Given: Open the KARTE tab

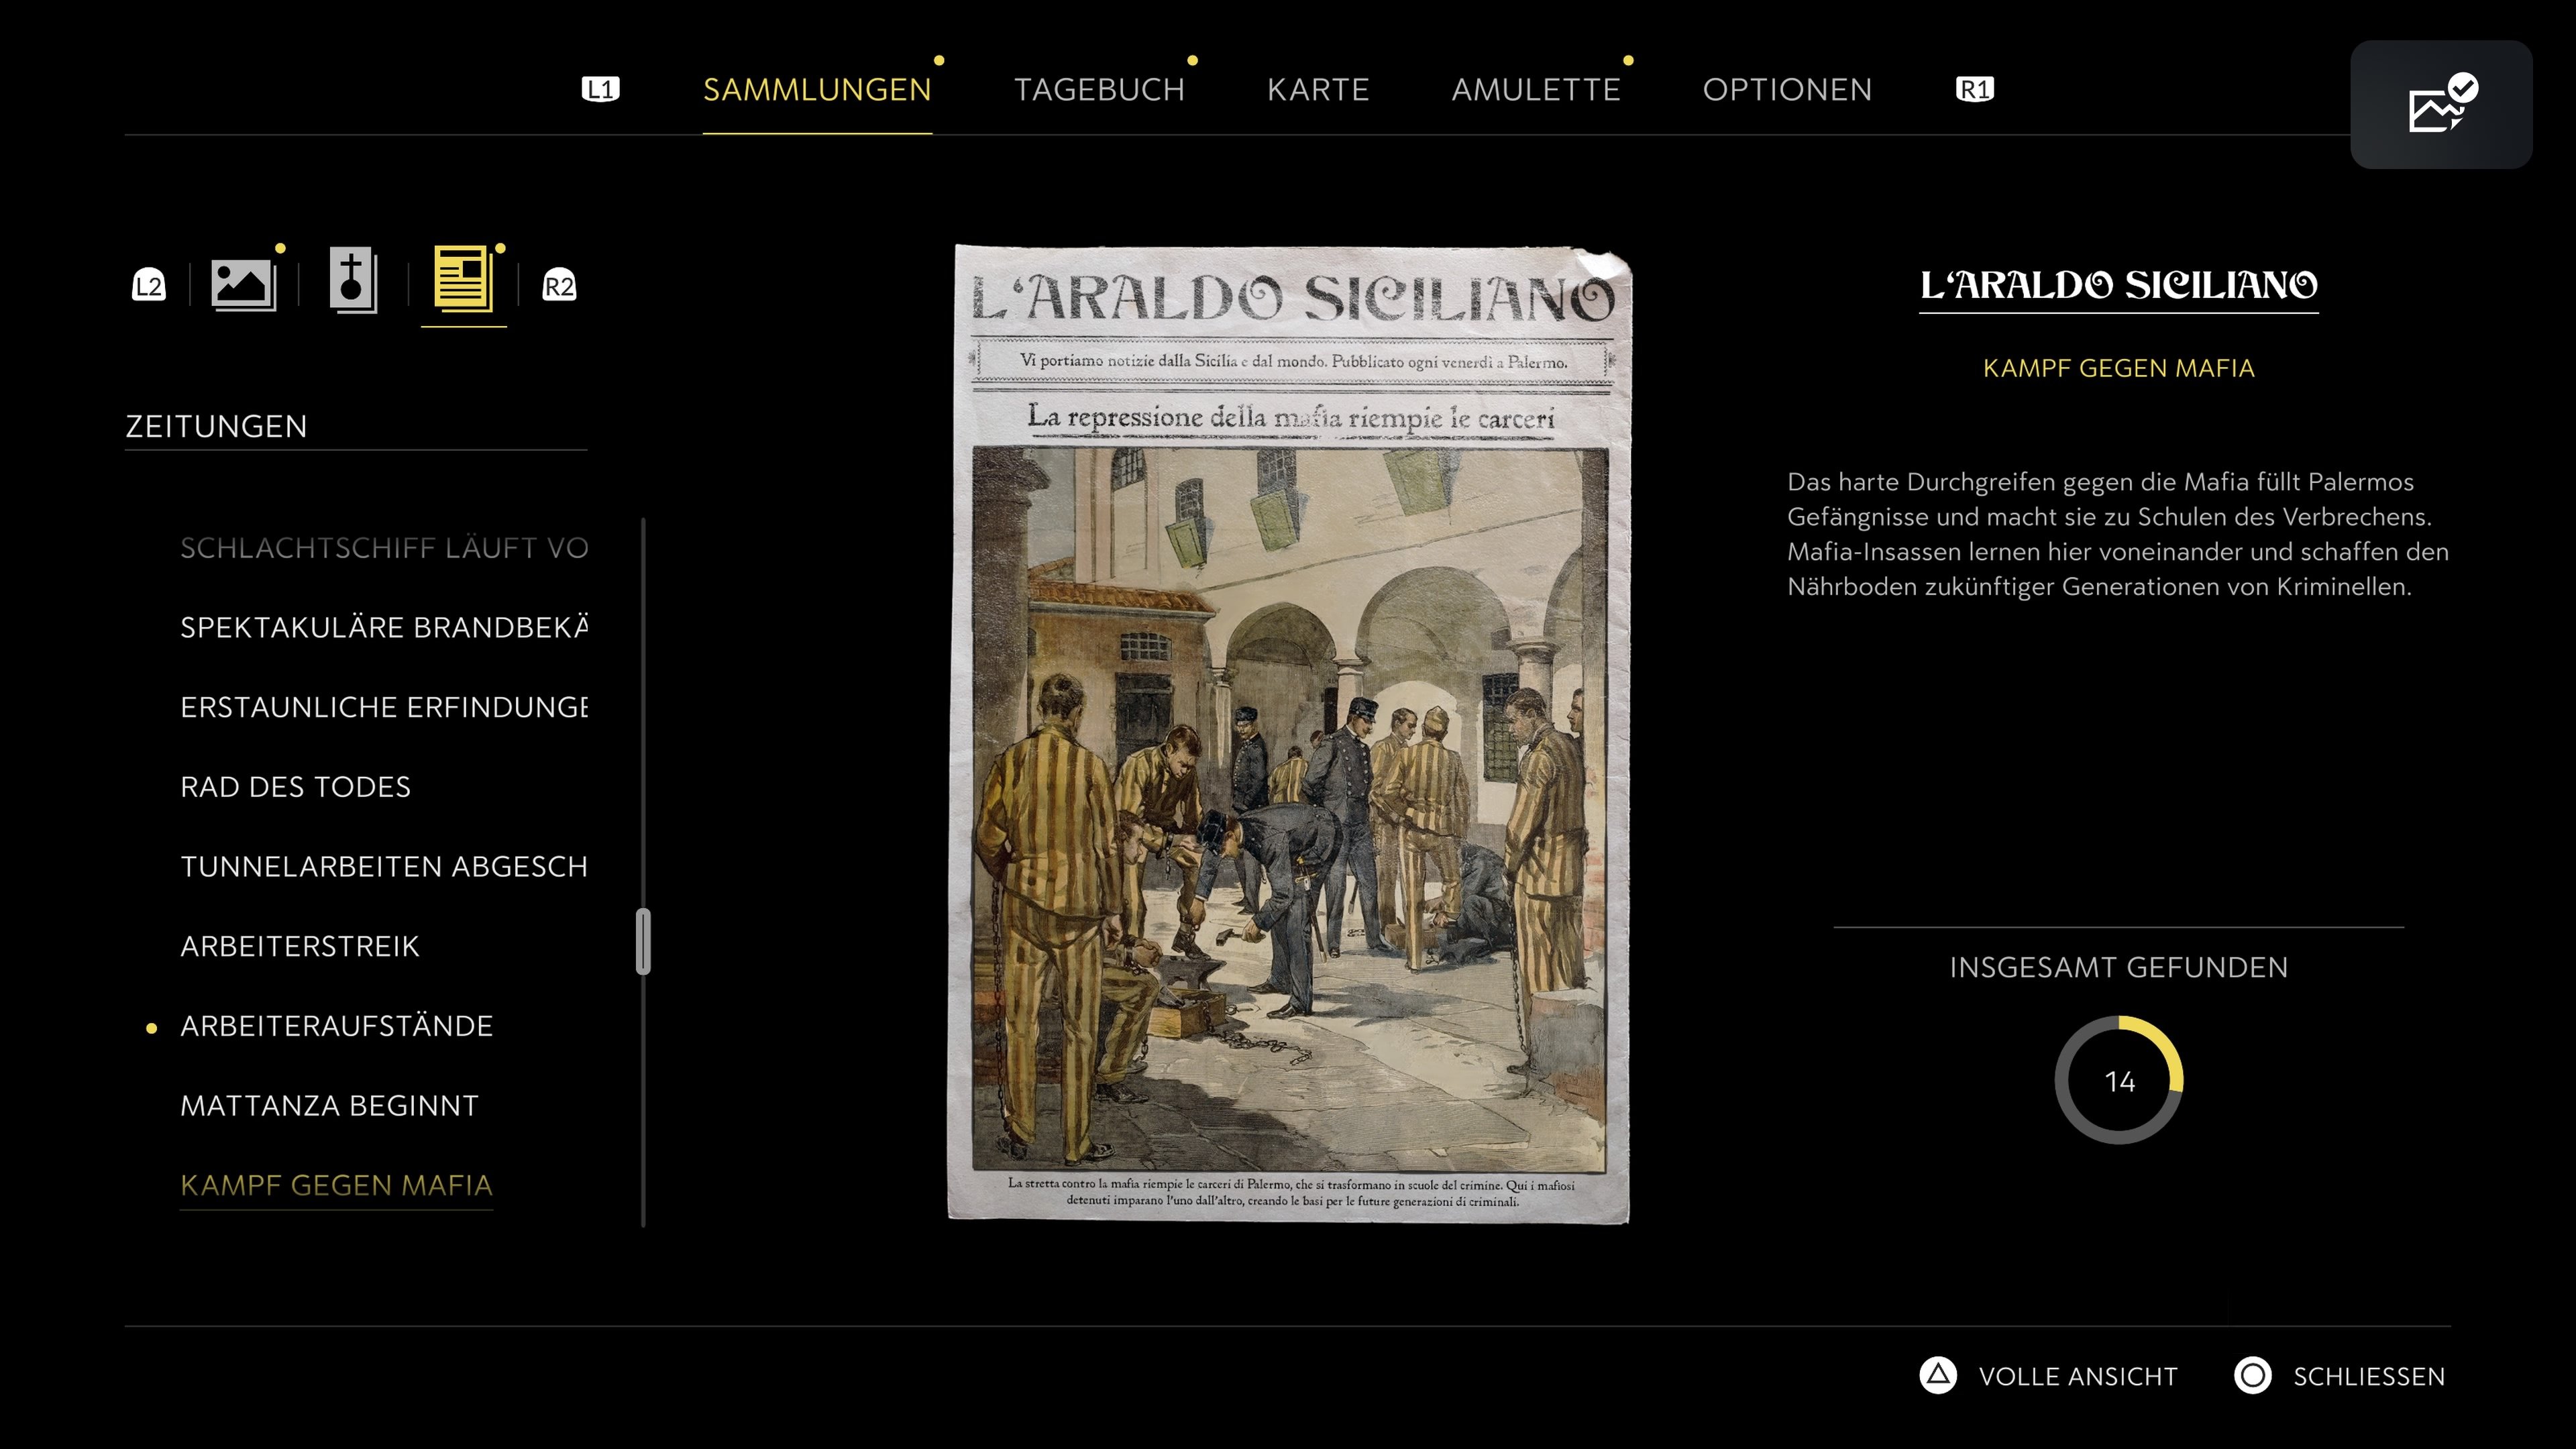Looking at the screenshot, I should pos(1320,89).
